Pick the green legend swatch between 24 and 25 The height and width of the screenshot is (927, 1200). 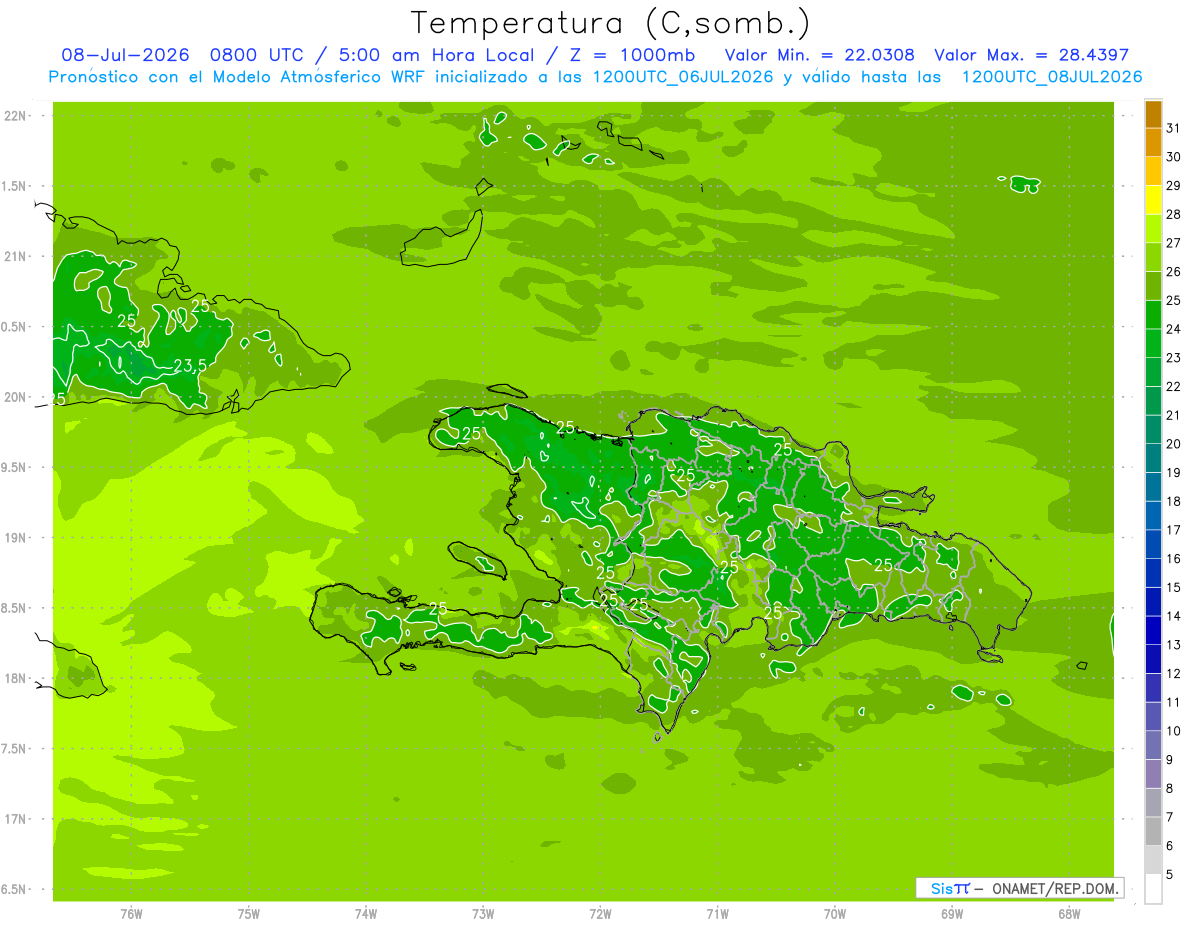coord(1153,315)
